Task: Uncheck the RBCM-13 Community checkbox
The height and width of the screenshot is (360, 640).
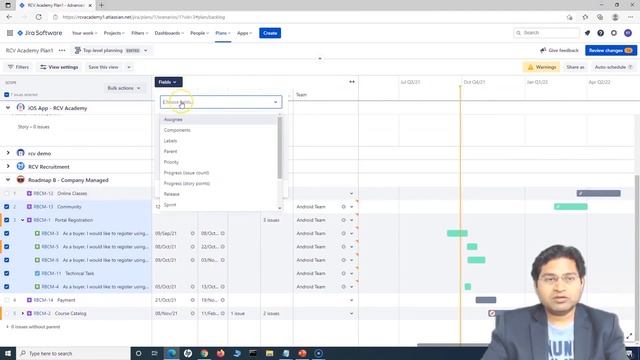Action: coord(7,207)
